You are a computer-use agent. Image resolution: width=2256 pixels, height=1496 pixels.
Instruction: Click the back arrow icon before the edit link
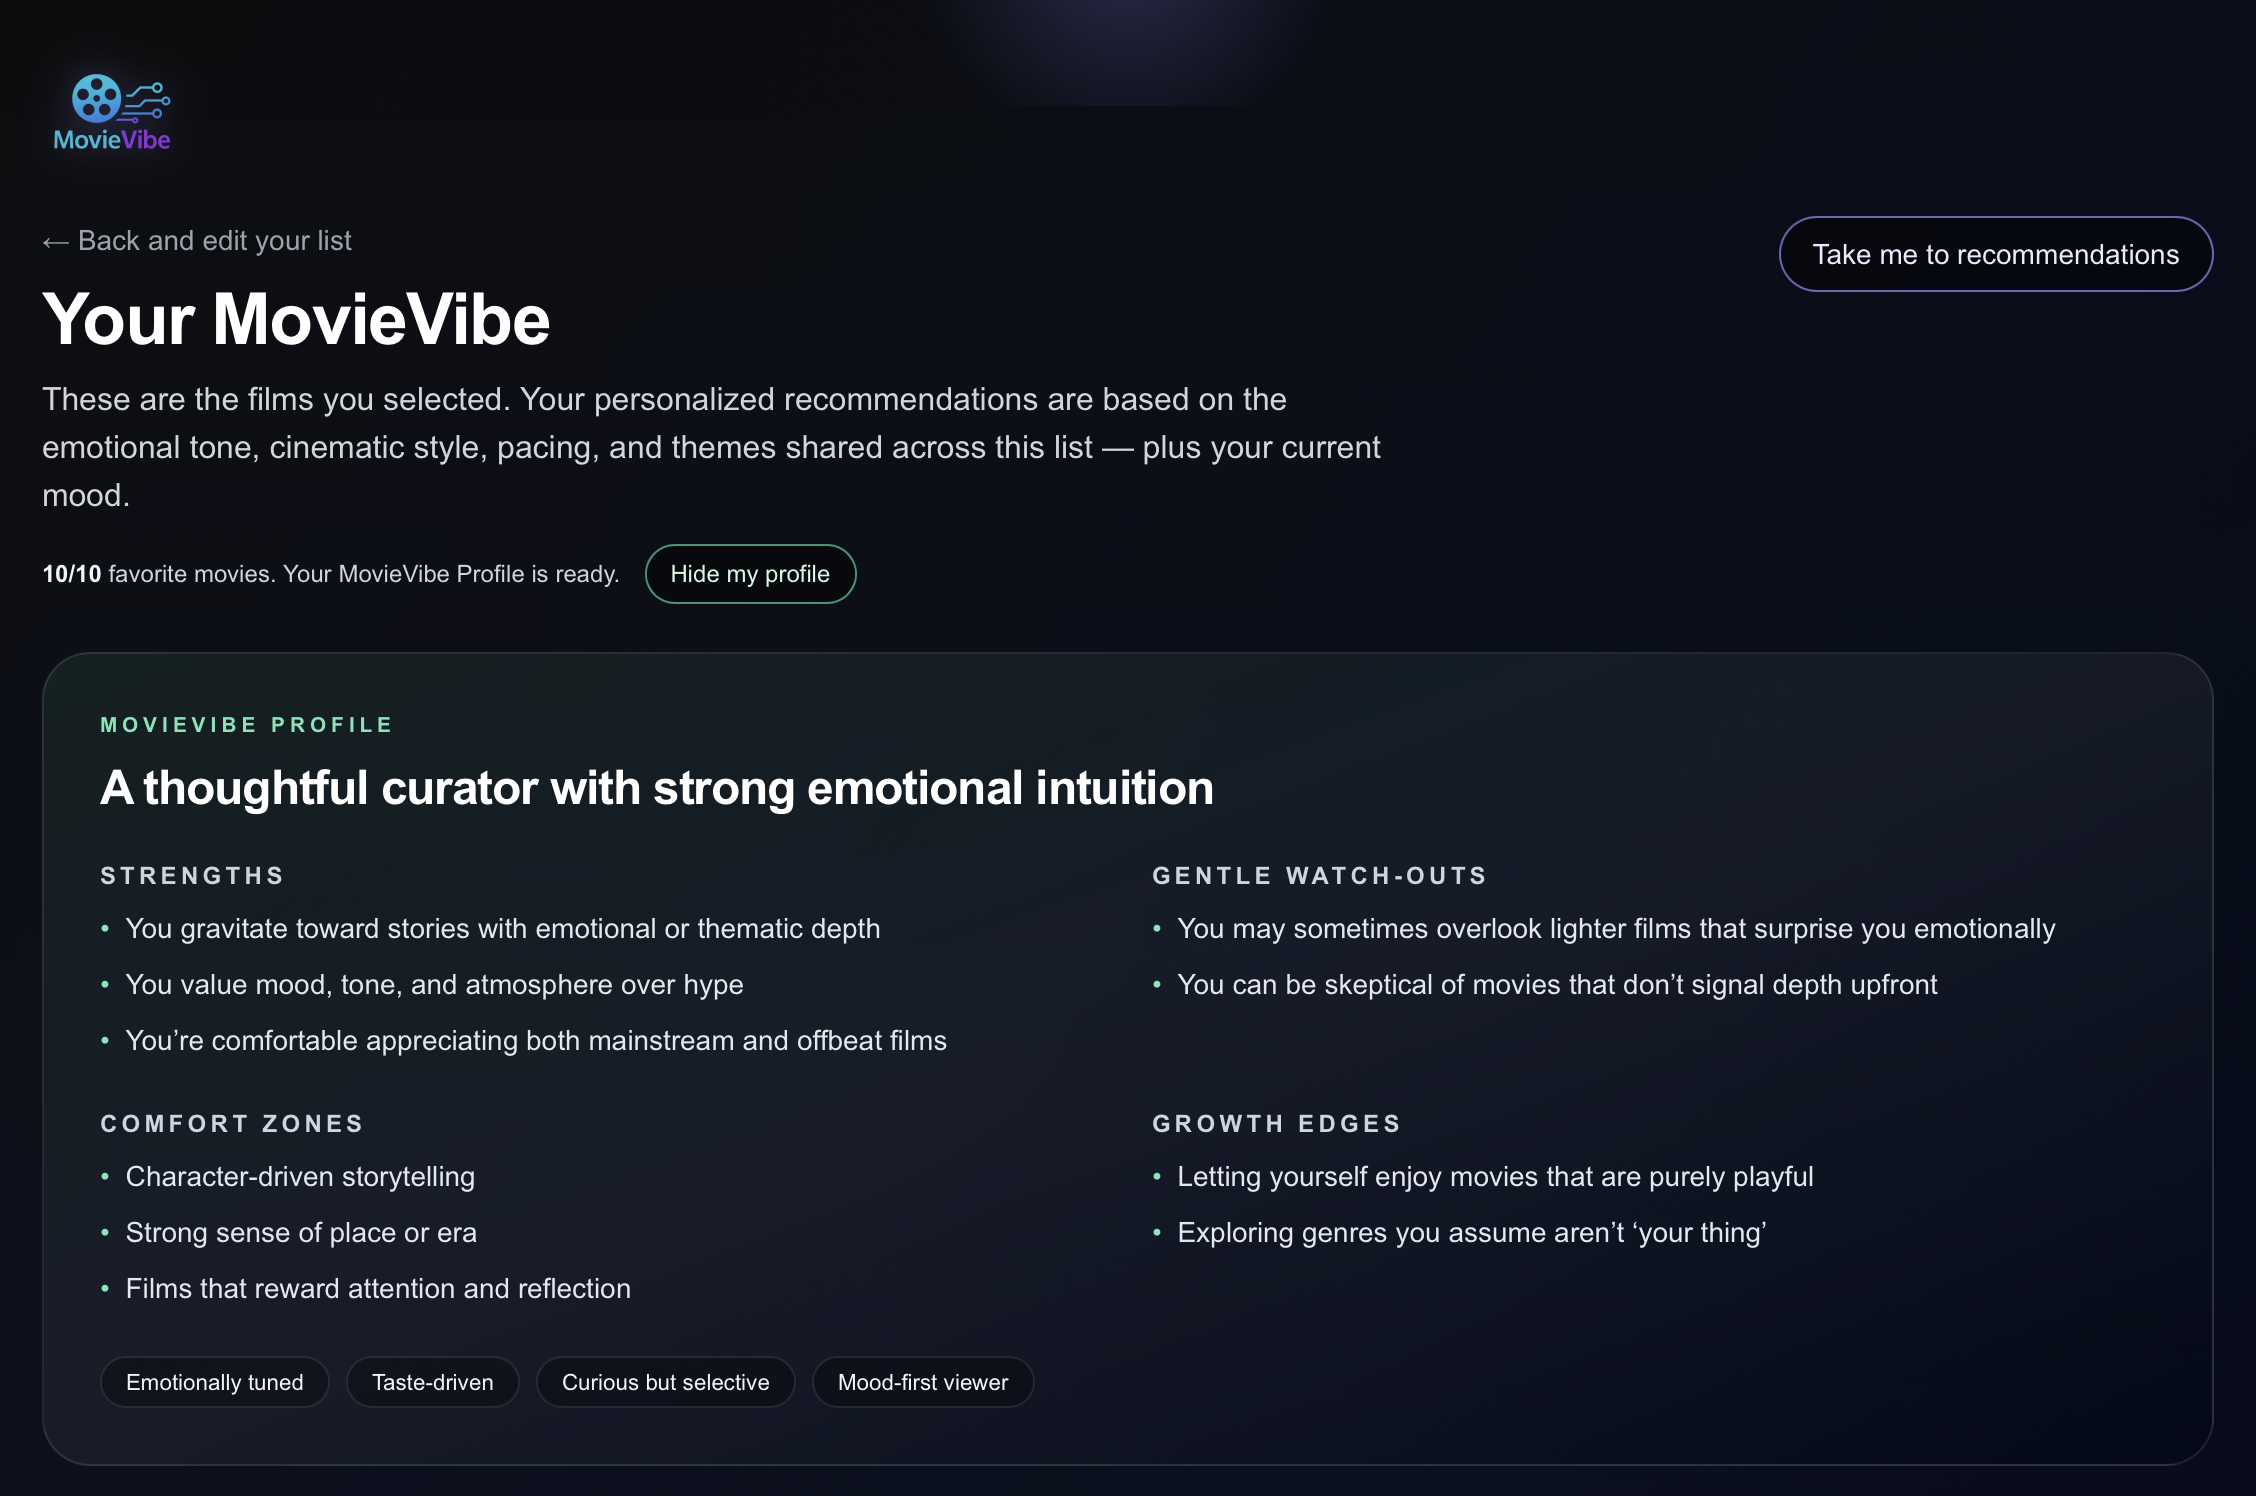[55, 240]
